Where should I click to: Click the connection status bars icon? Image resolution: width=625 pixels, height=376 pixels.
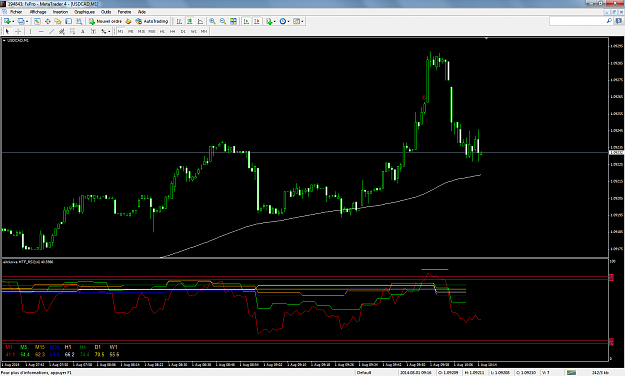click(x=571, y=372)
